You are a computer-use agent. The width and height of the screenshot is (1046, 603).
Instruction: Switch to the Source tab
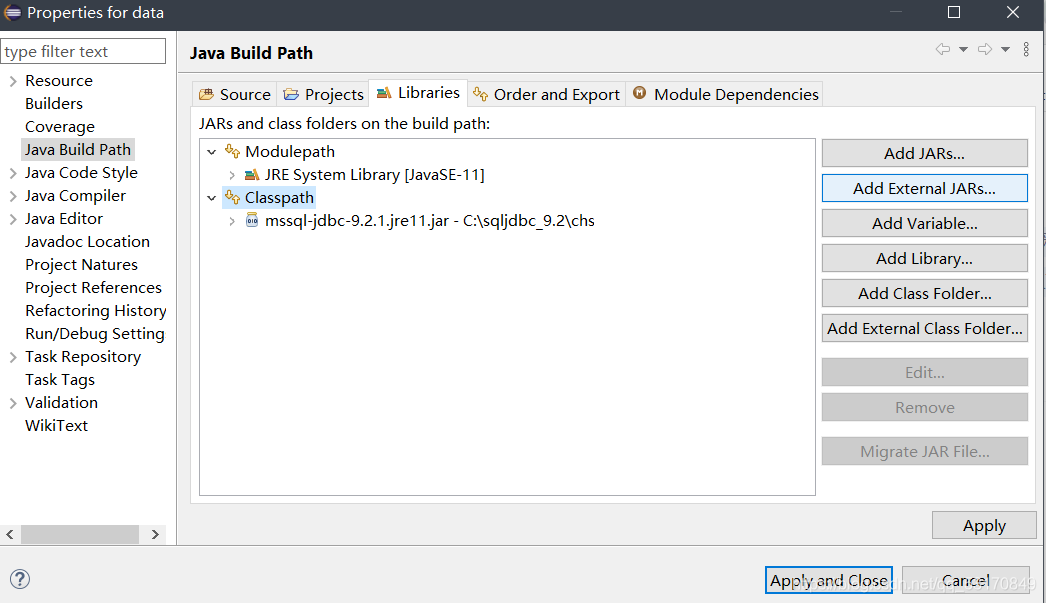pos(235,95)
